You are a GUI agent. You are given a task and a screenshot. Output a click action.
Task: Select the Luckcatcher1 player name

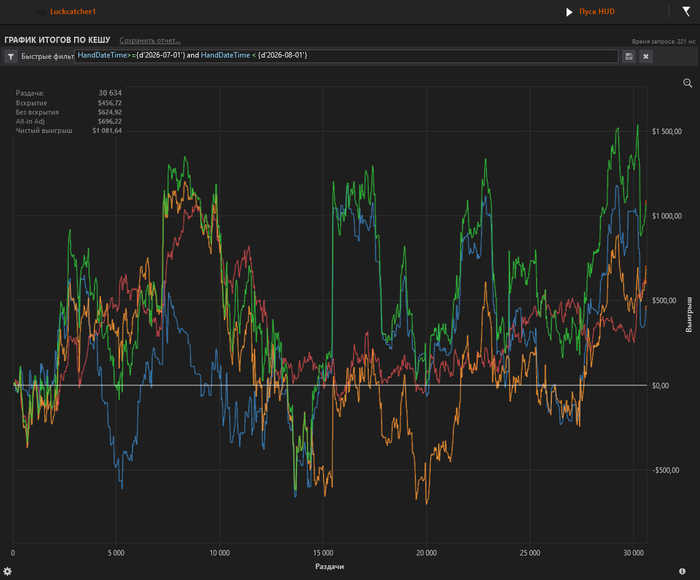[x=73, y=12]
